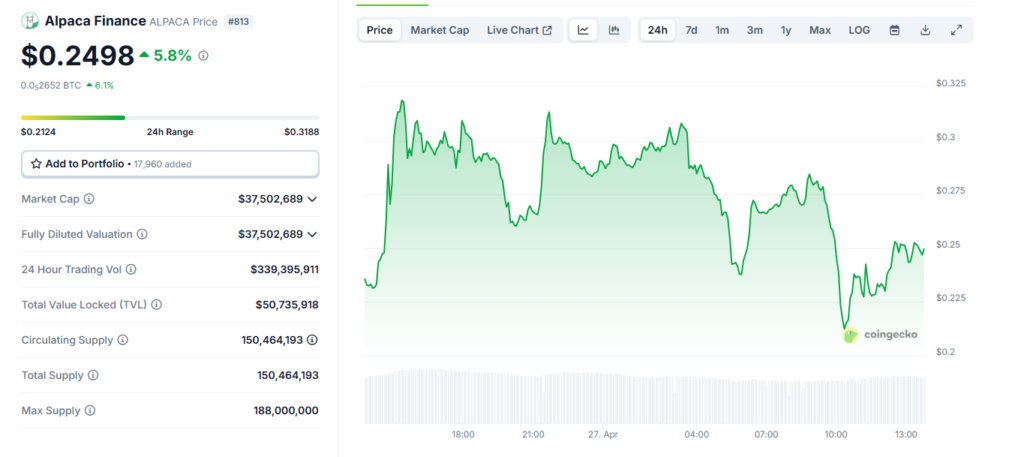Toggle LOG scale on chart
This screenshot has width=1024, height=457.
[859, 30]
